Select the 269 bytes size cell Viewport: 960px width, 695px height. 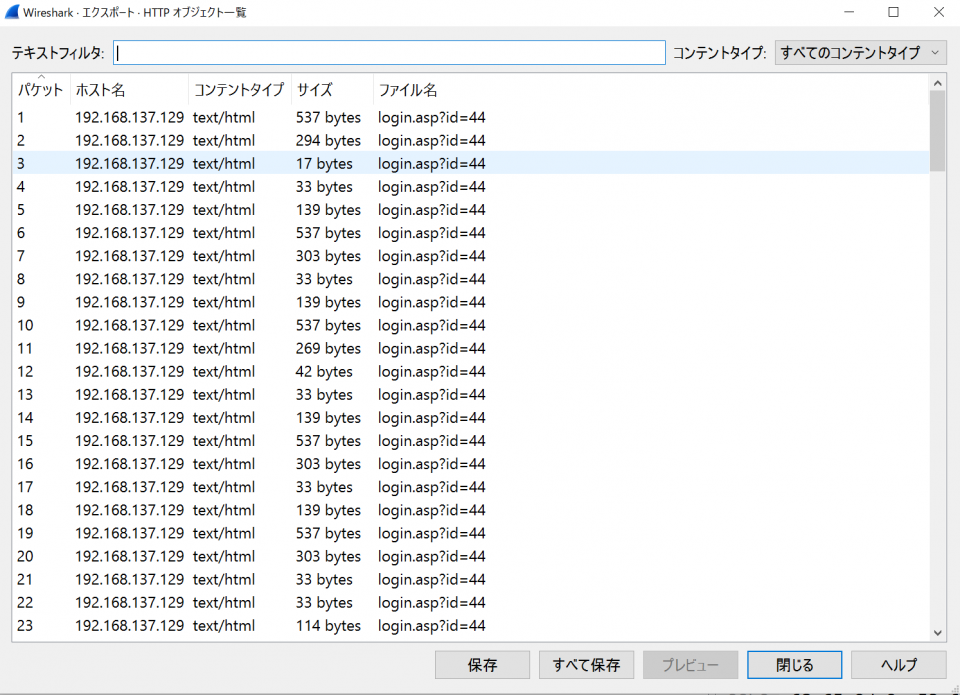tap(328, 348)
